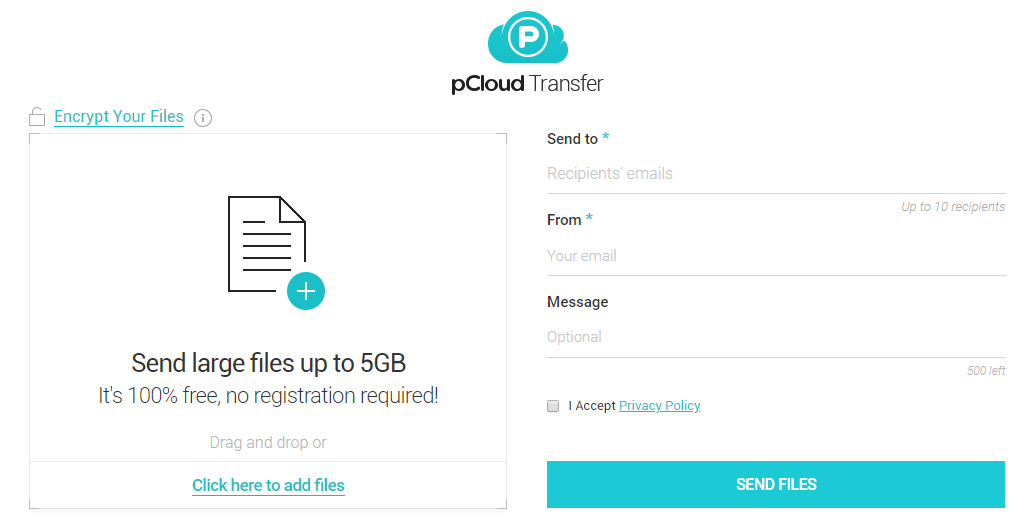Click the teal plus add-file circle
This screenshot has width=1033, height=519.
(306, 291)
